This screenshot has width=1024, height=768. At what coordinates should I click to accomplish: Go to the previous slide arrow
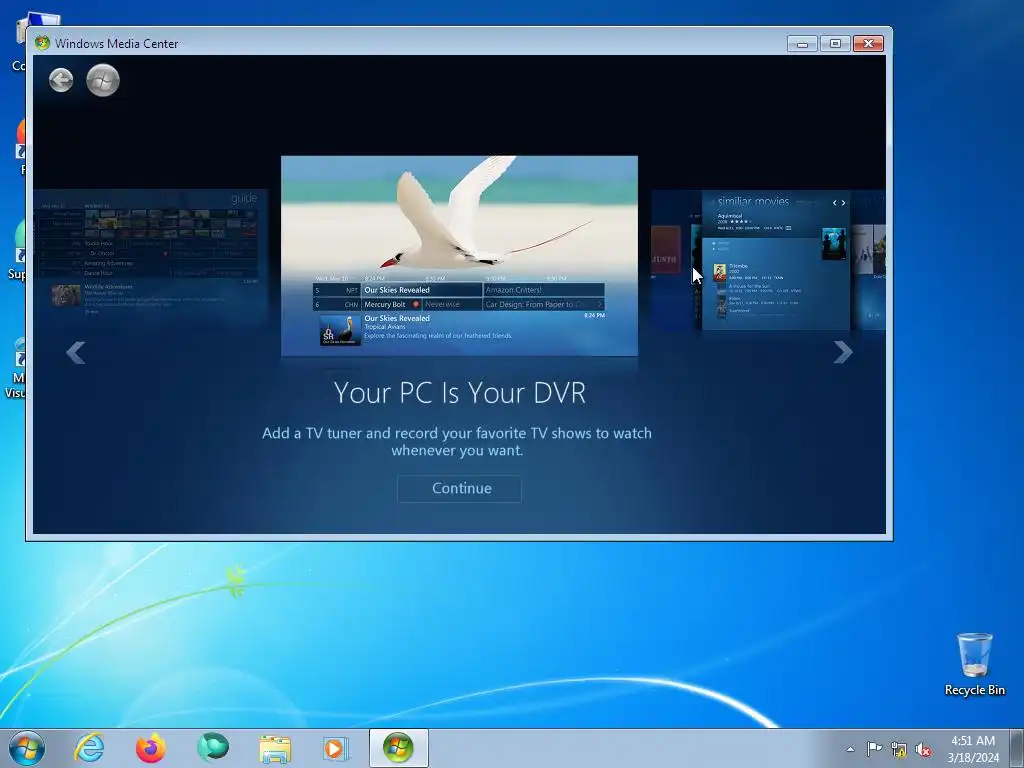click(x=76, y=353)
